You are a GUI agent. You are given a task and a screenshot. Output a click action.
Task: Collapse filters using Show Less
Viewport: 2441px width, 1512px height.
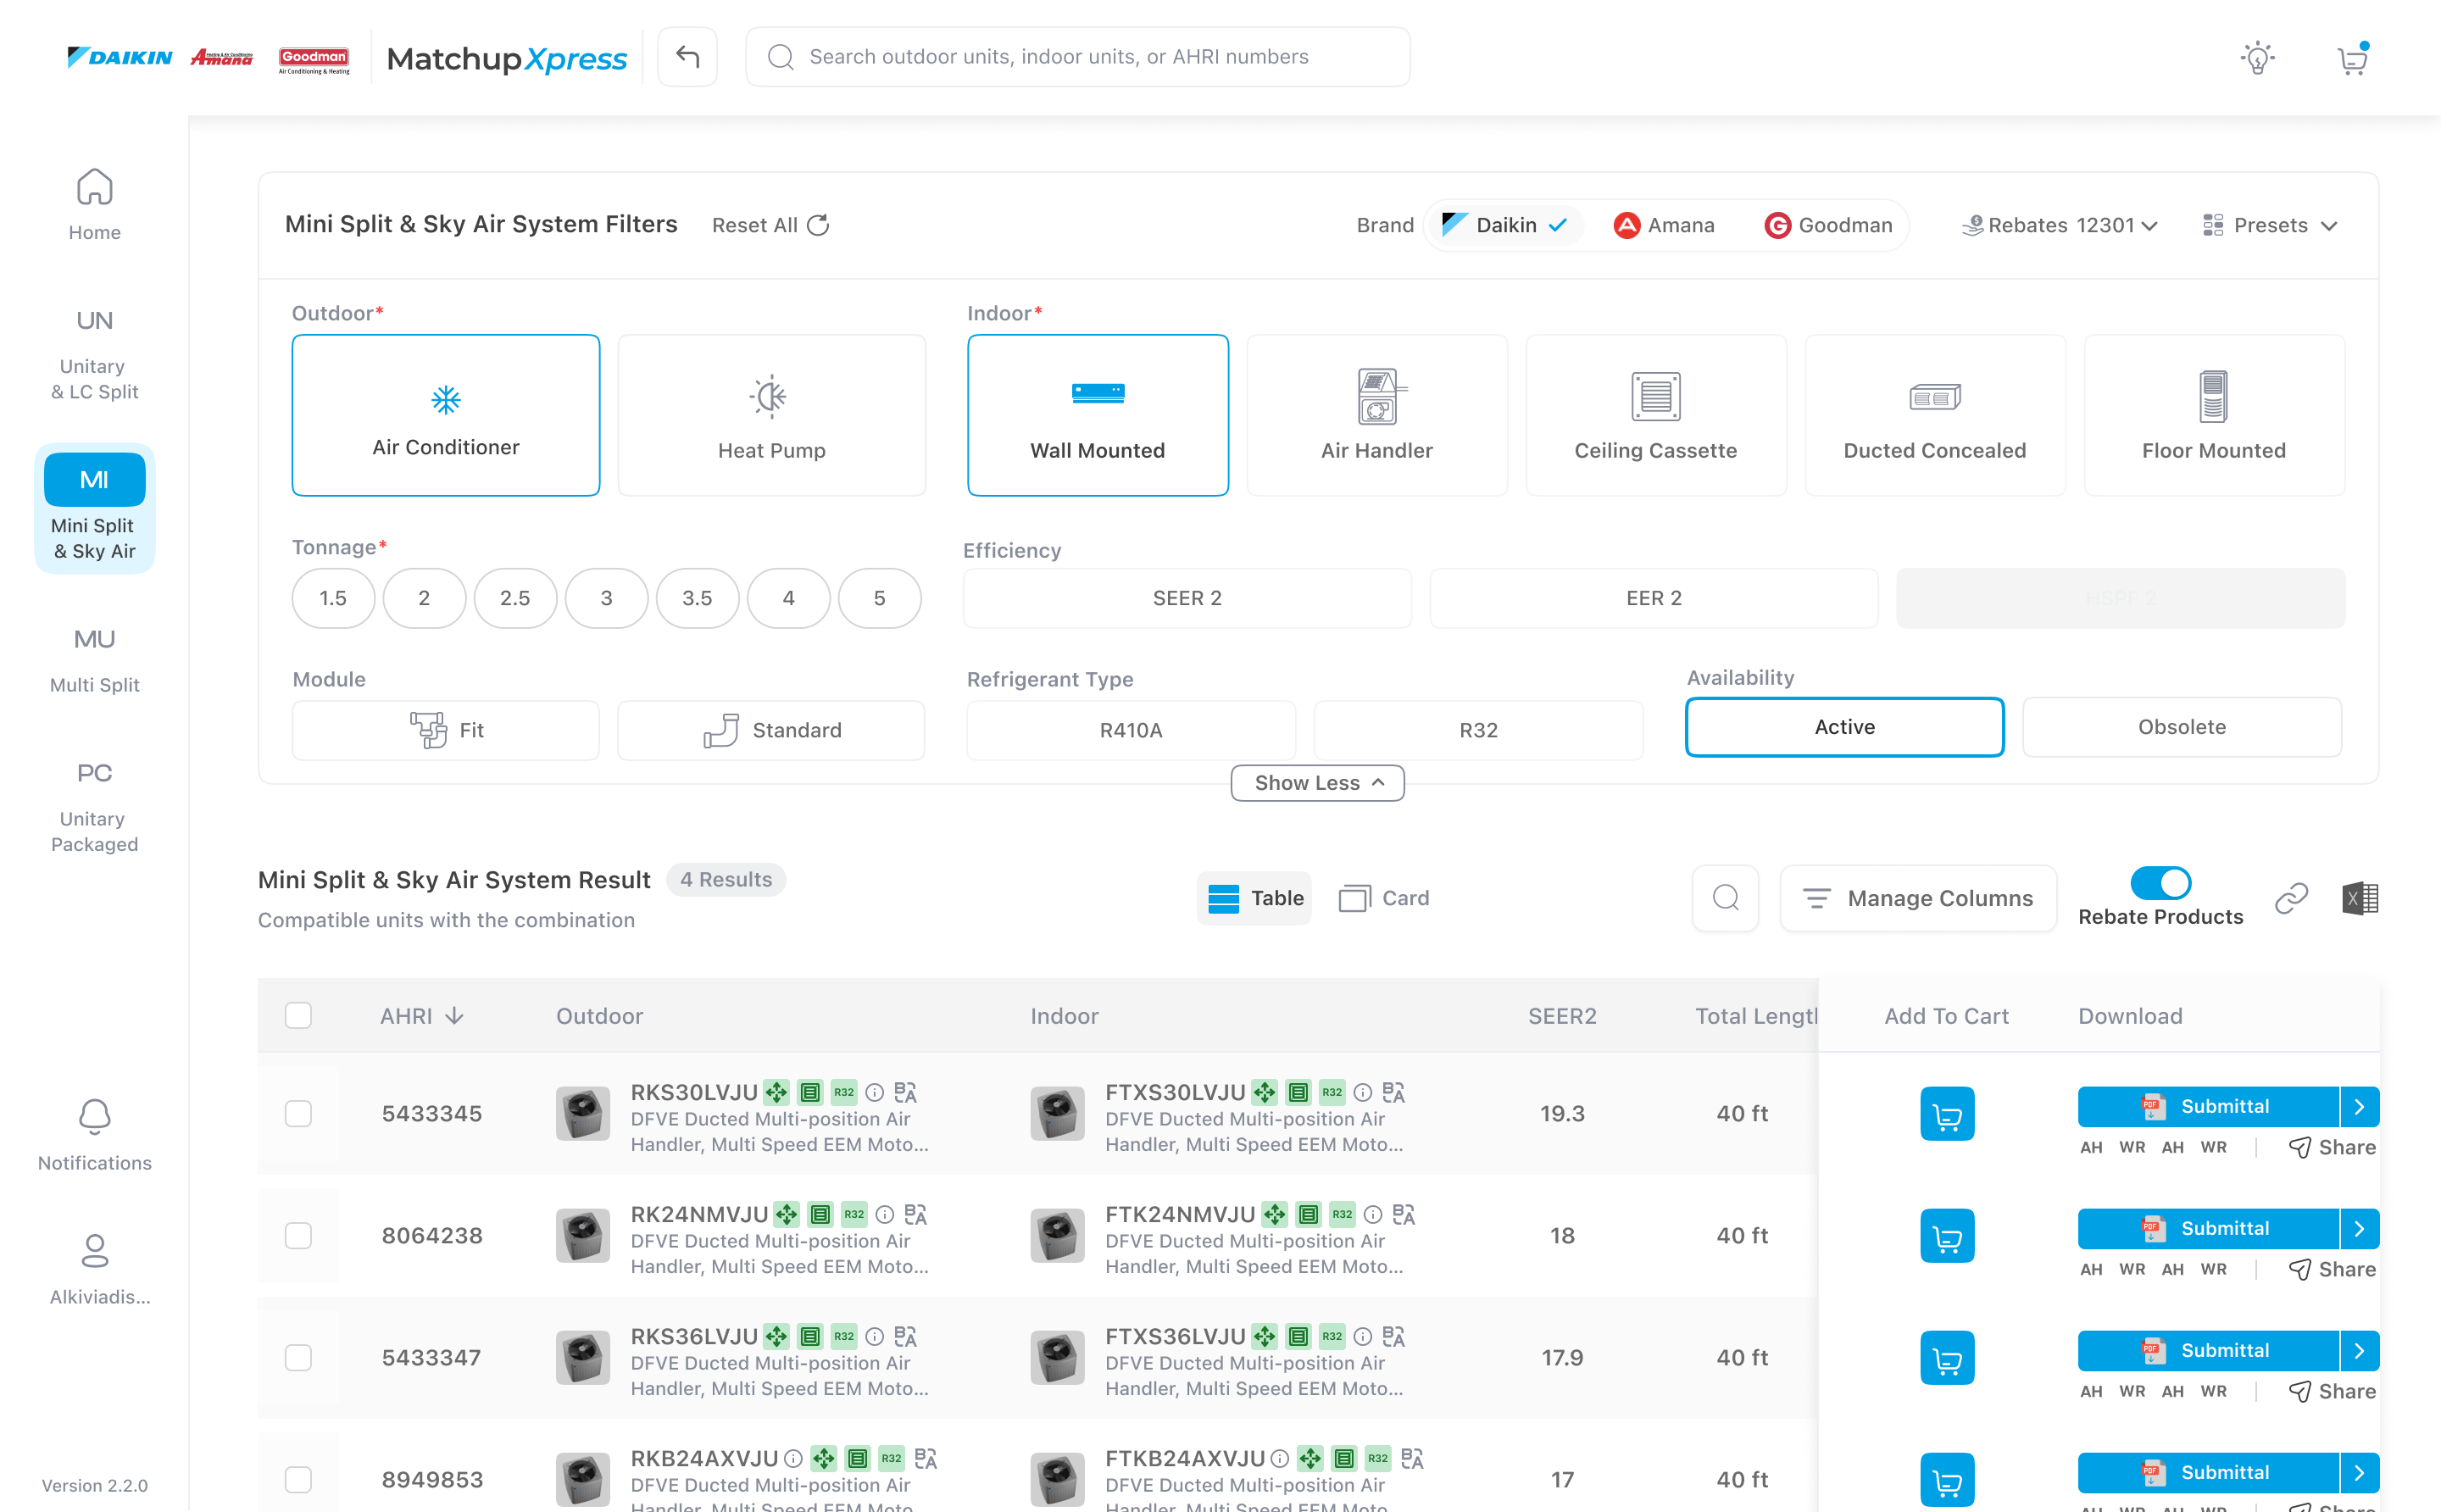tap(1316, 782)
